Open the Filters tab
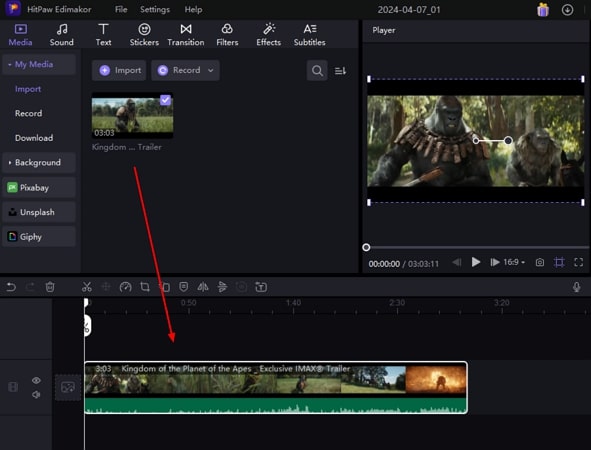Viewport: 591px width, 450px height. 227,35
